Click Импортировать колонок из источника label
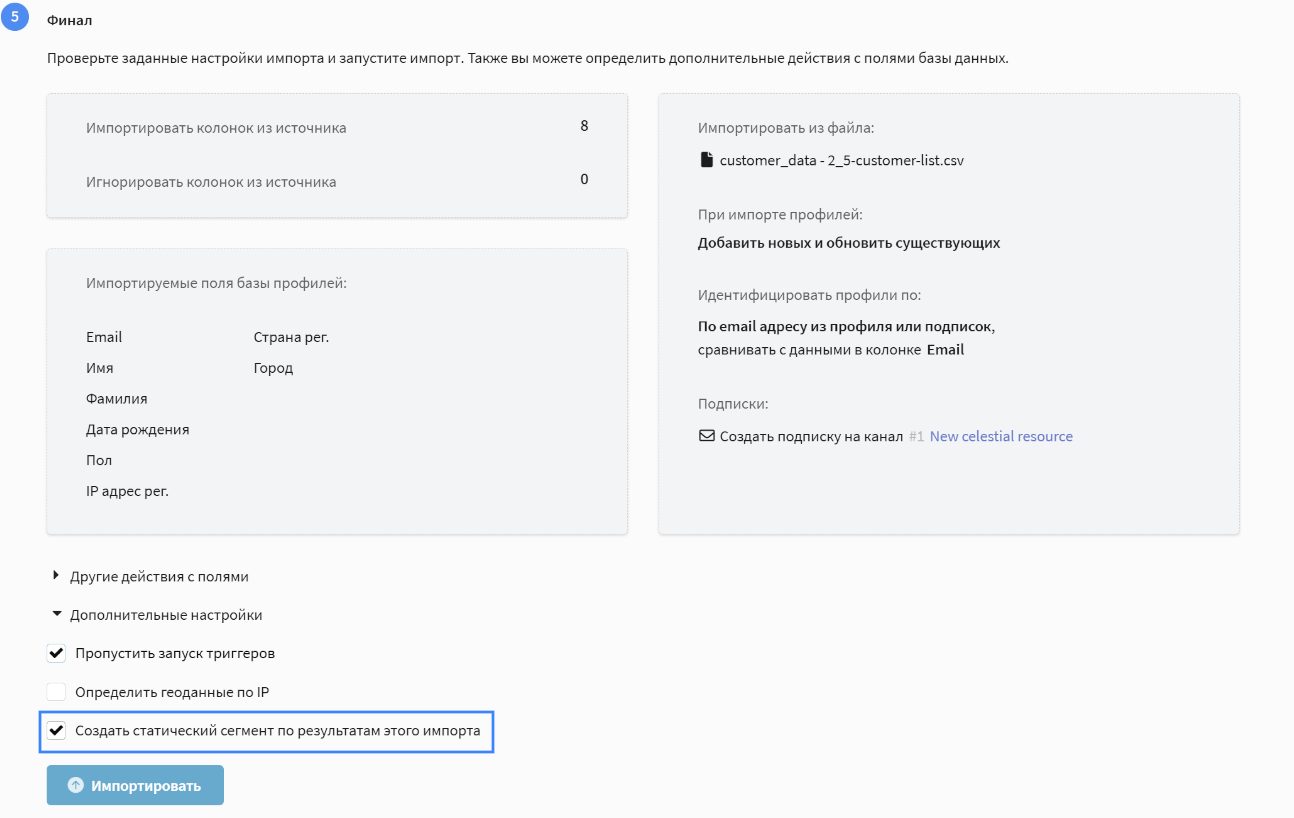Viewport: 1294px width, 818px height. pyautogui.click(x=216, y=128)
